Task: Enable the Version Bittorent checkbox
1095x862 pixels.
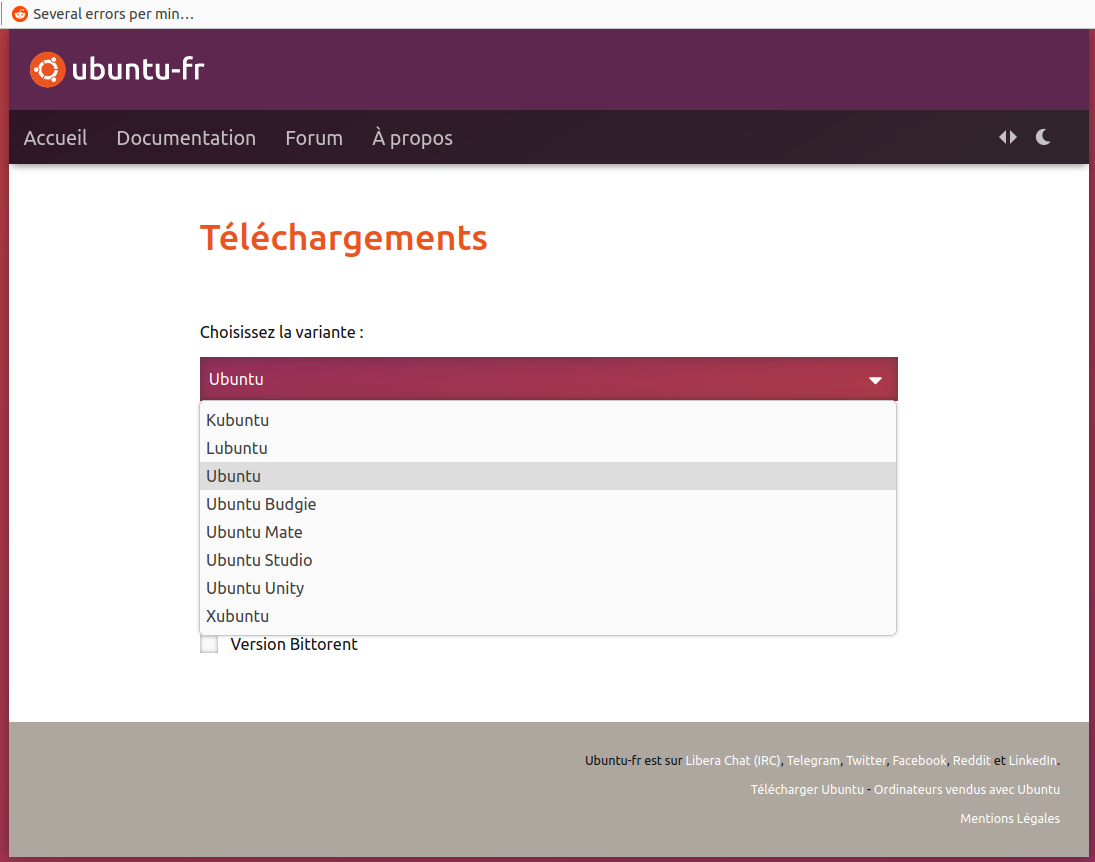Action: tap(209, 644)
